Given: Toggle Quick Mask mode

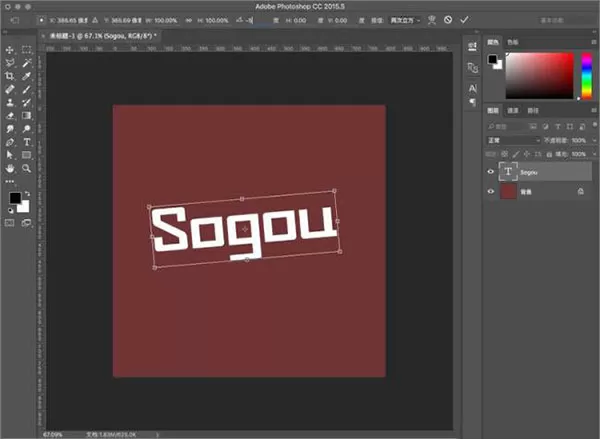Looking at the screenshot, I should coord(10,223).
